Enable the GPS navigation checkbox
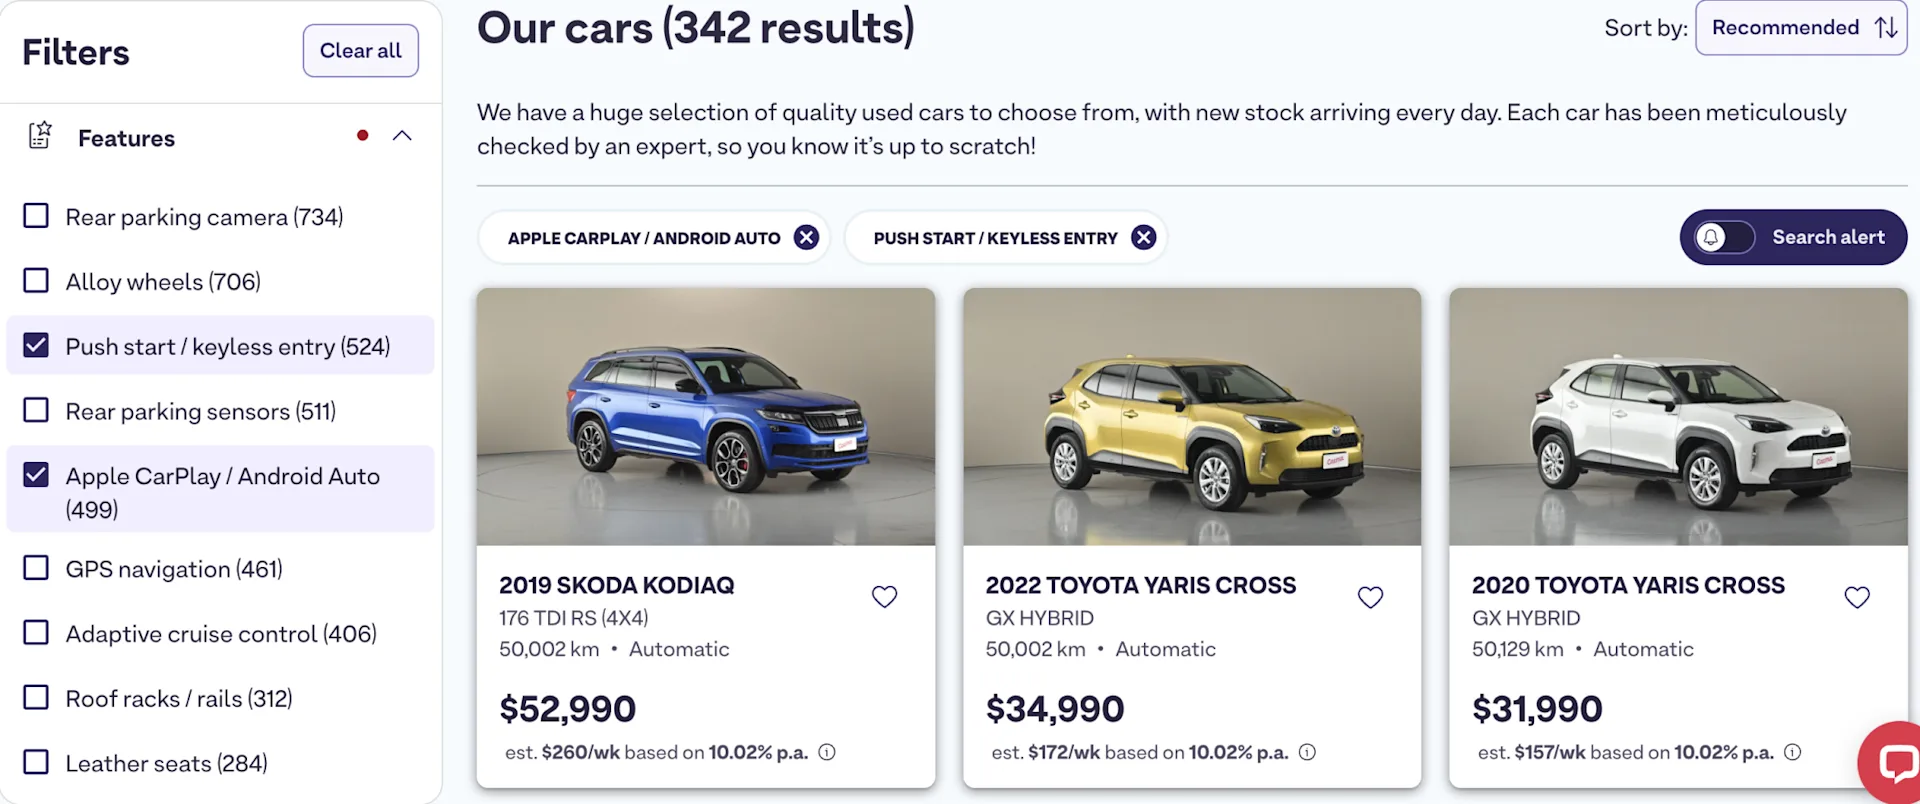The width and height of the screenshot is (1920, 804). pos(36,568)
